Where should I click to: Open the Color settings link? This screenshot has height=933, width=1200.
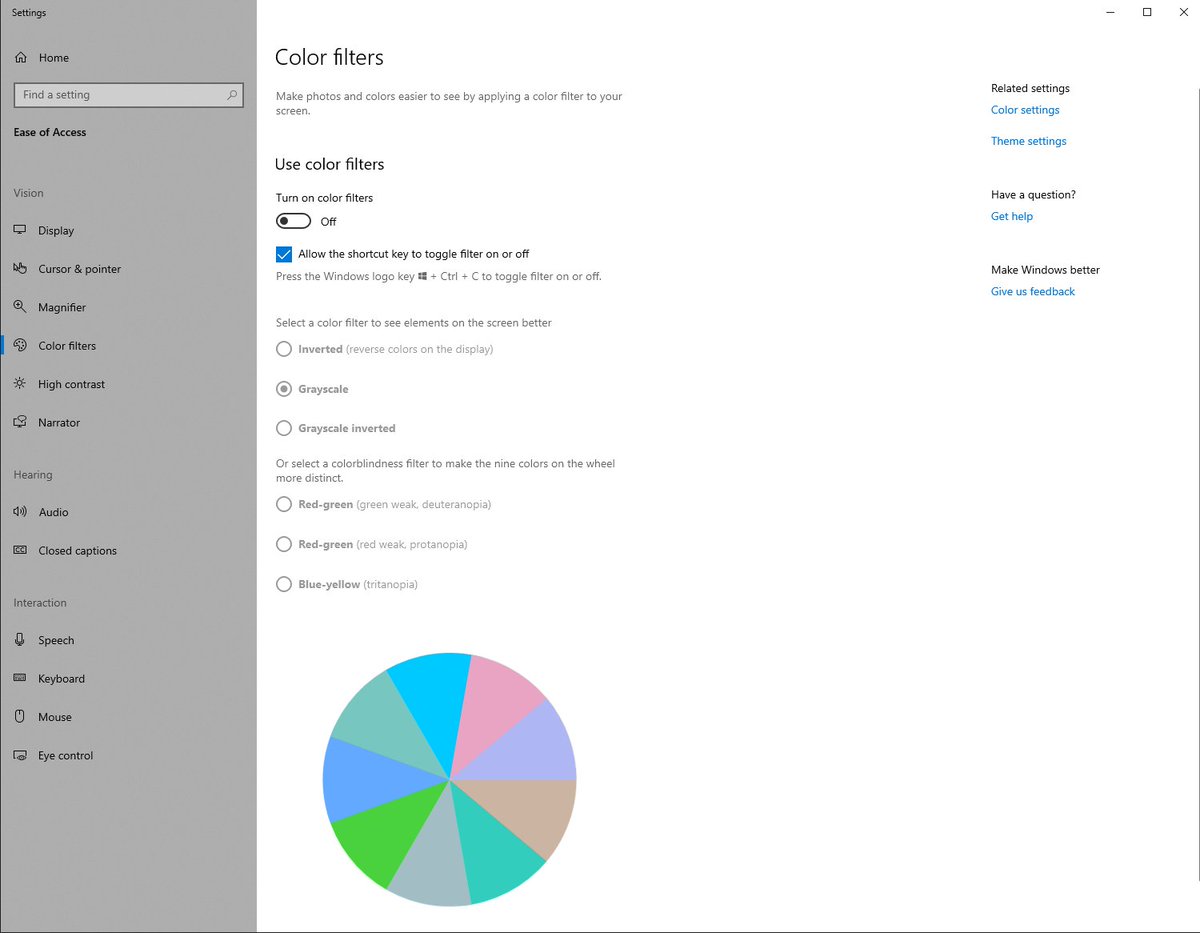pos(1025,110)
